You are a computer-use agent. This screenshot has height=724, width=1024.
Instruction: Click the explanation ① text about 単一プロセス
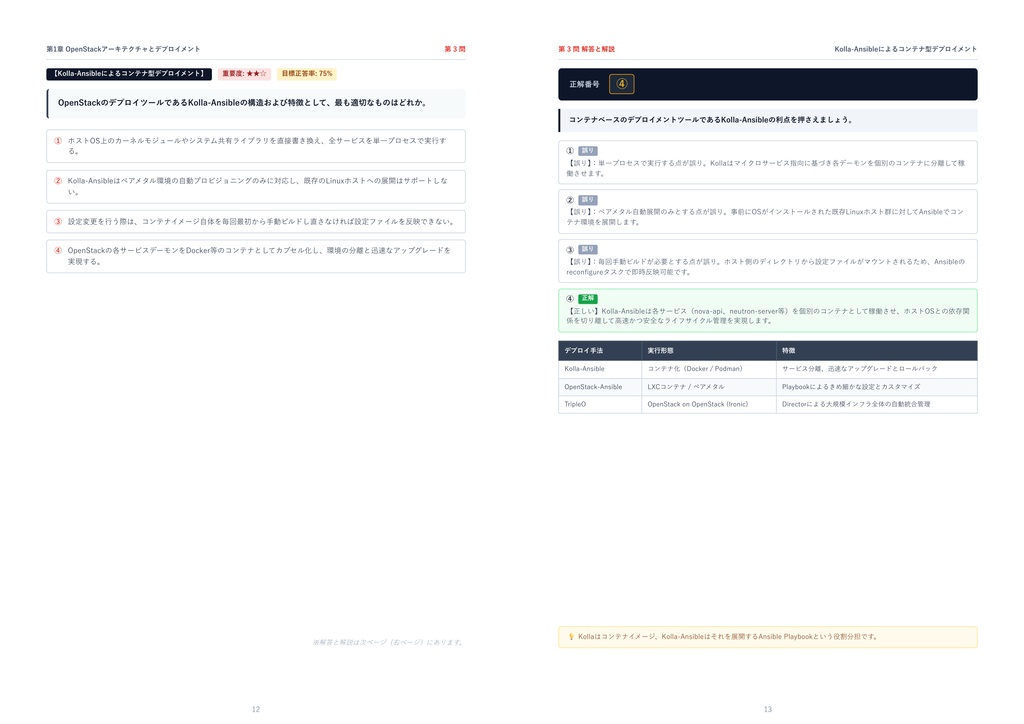765,168
